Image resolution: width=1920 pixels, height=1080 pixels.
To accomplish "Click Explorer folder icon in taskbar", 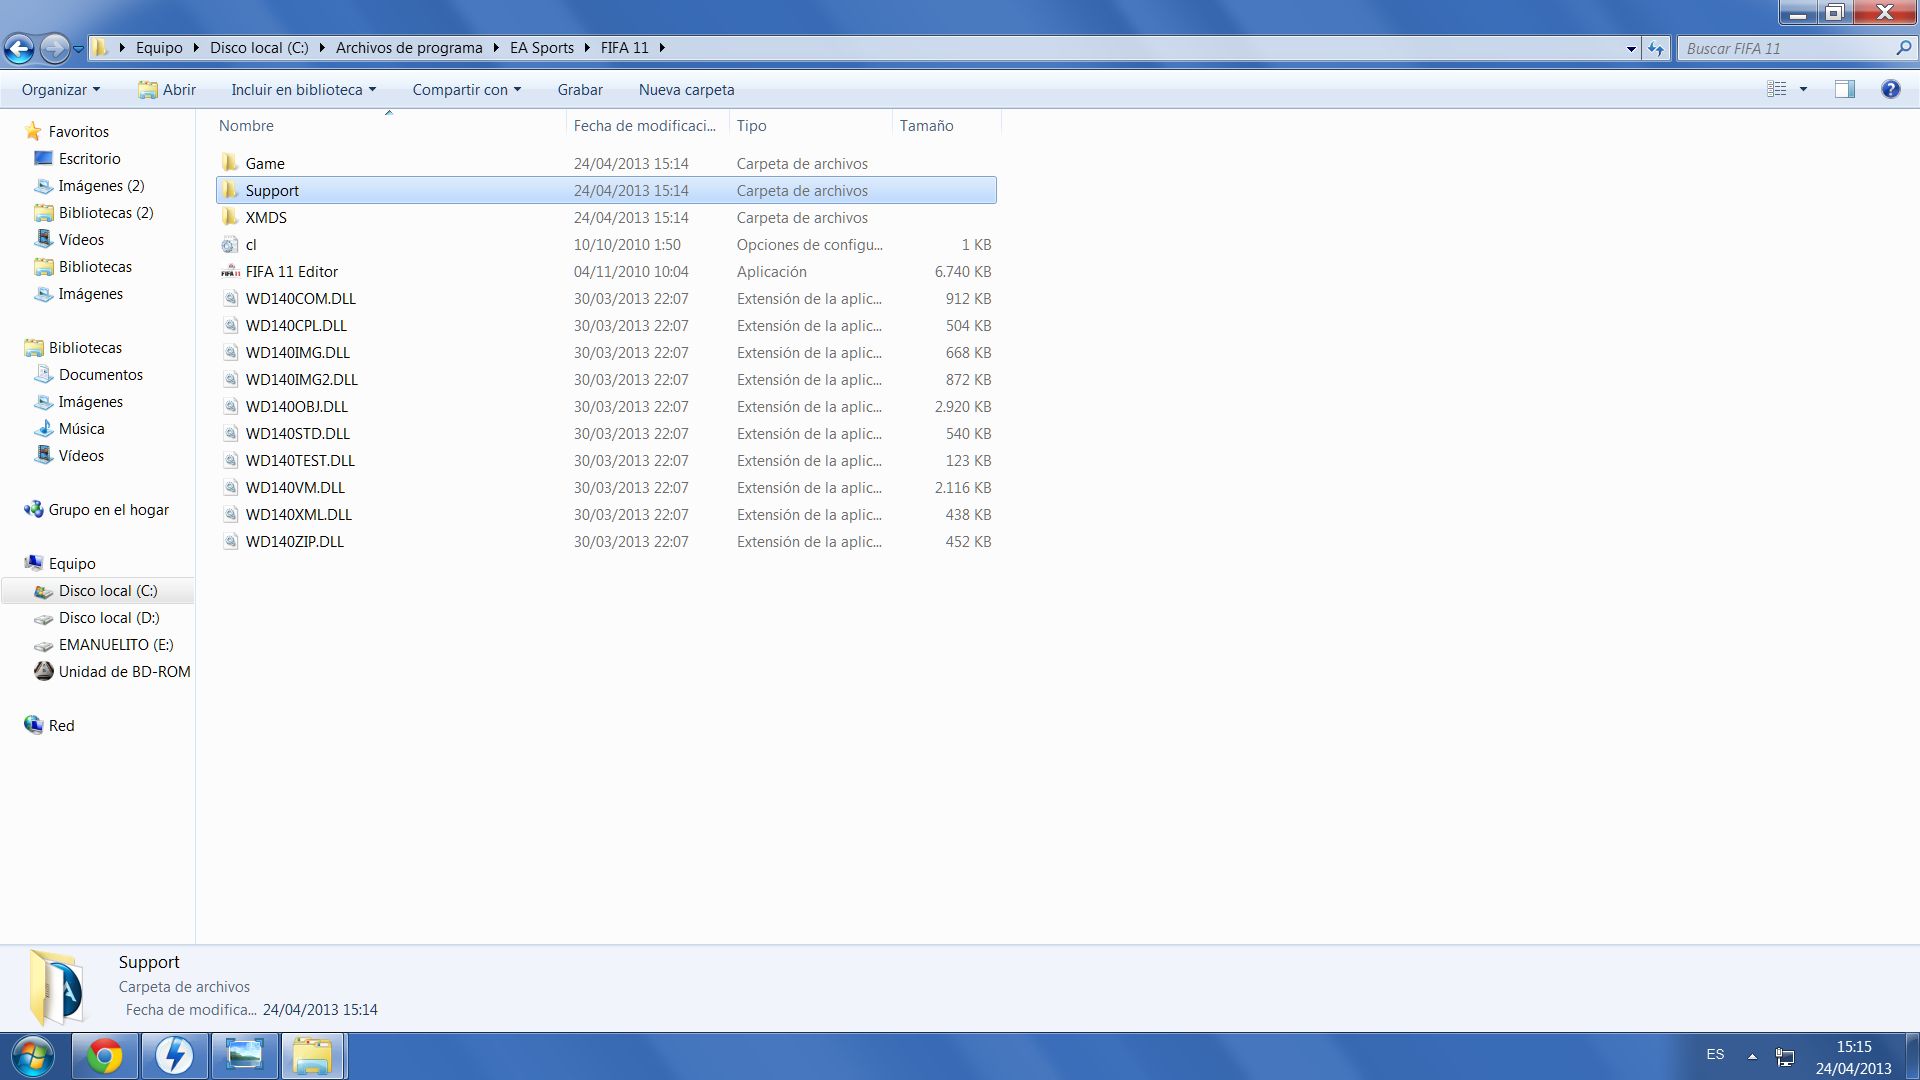I will tap(313, 1056).
